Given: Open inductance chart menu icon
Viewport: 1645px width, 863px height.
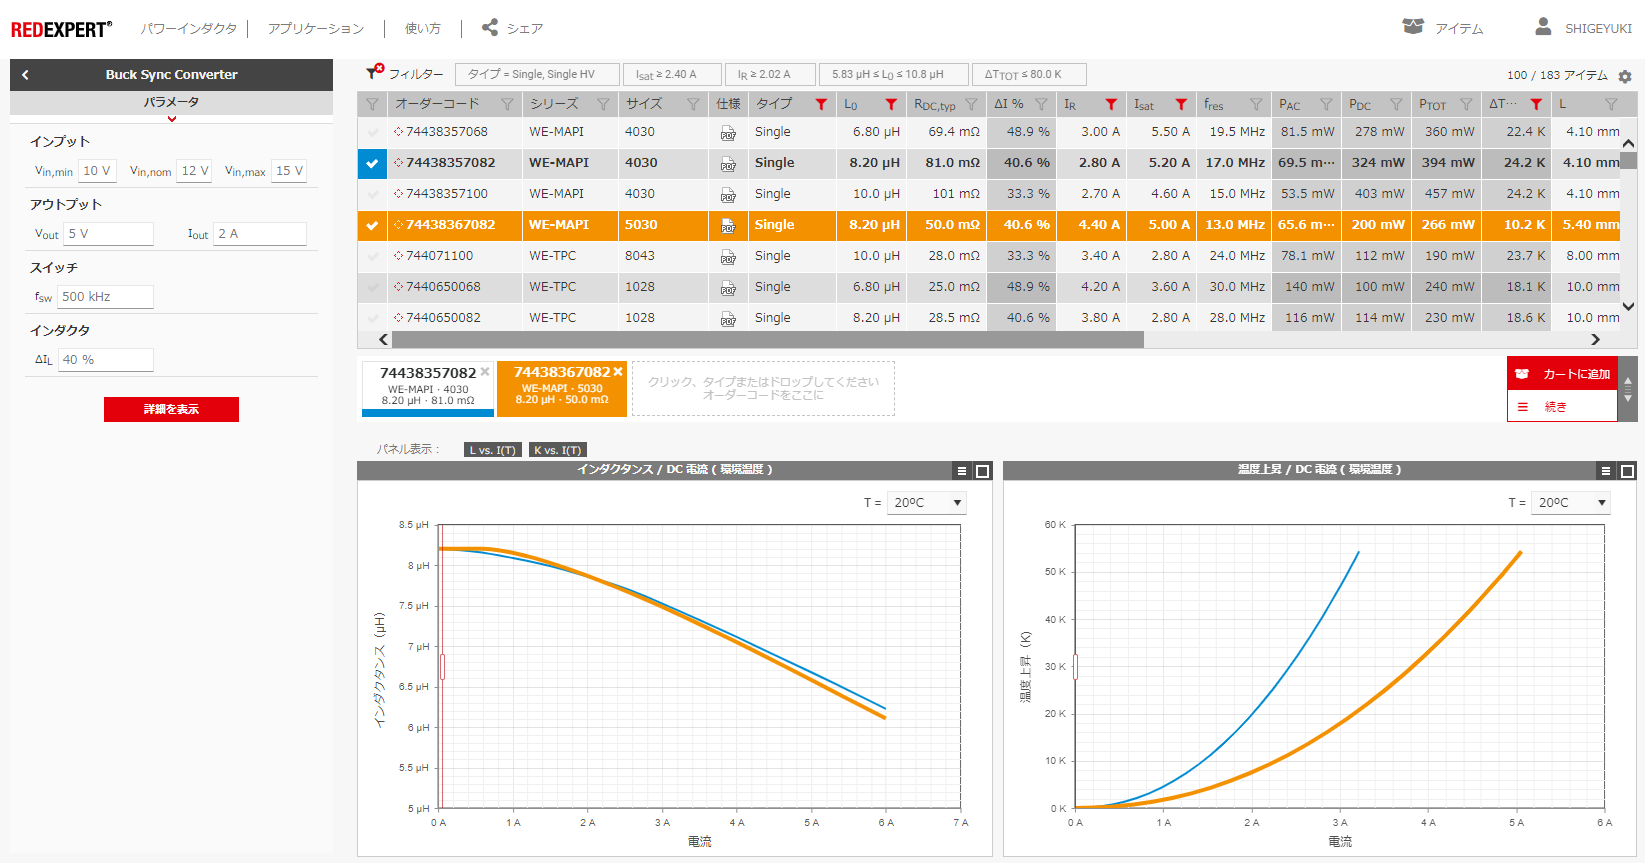Looking at the screenshot, I should 962,471.
